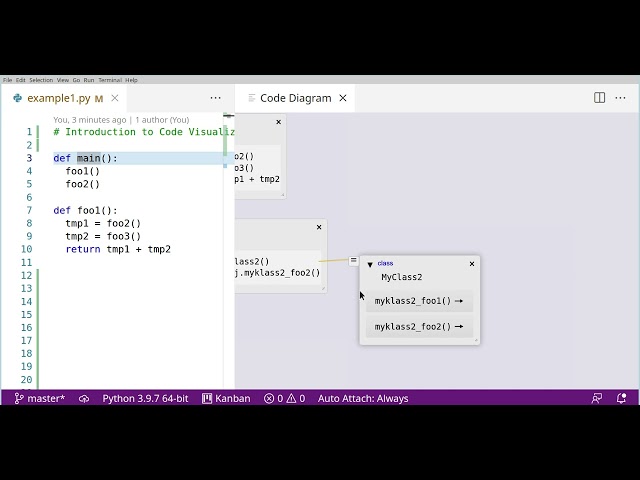Open the Go menu
Image resolution: width=640 pixels, height=480 pixels.
[x=76, y=80]
